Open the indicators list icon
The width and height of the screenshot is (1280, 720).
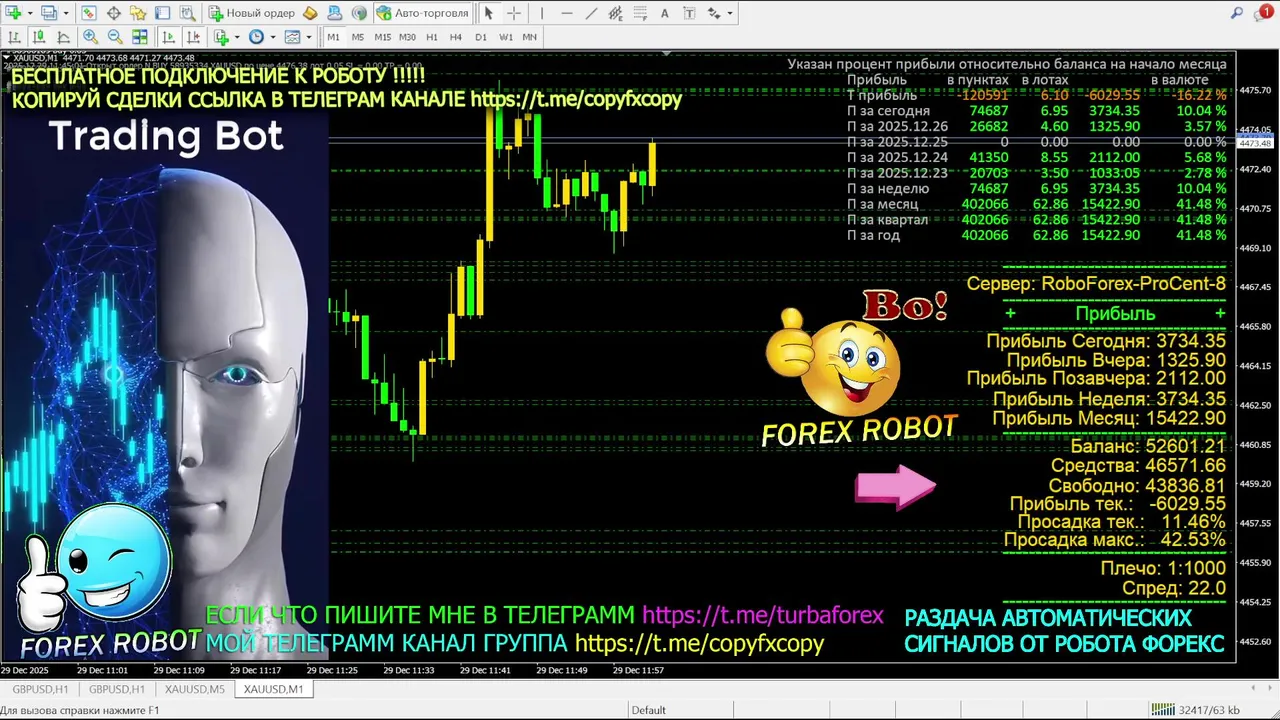point(221,37)
